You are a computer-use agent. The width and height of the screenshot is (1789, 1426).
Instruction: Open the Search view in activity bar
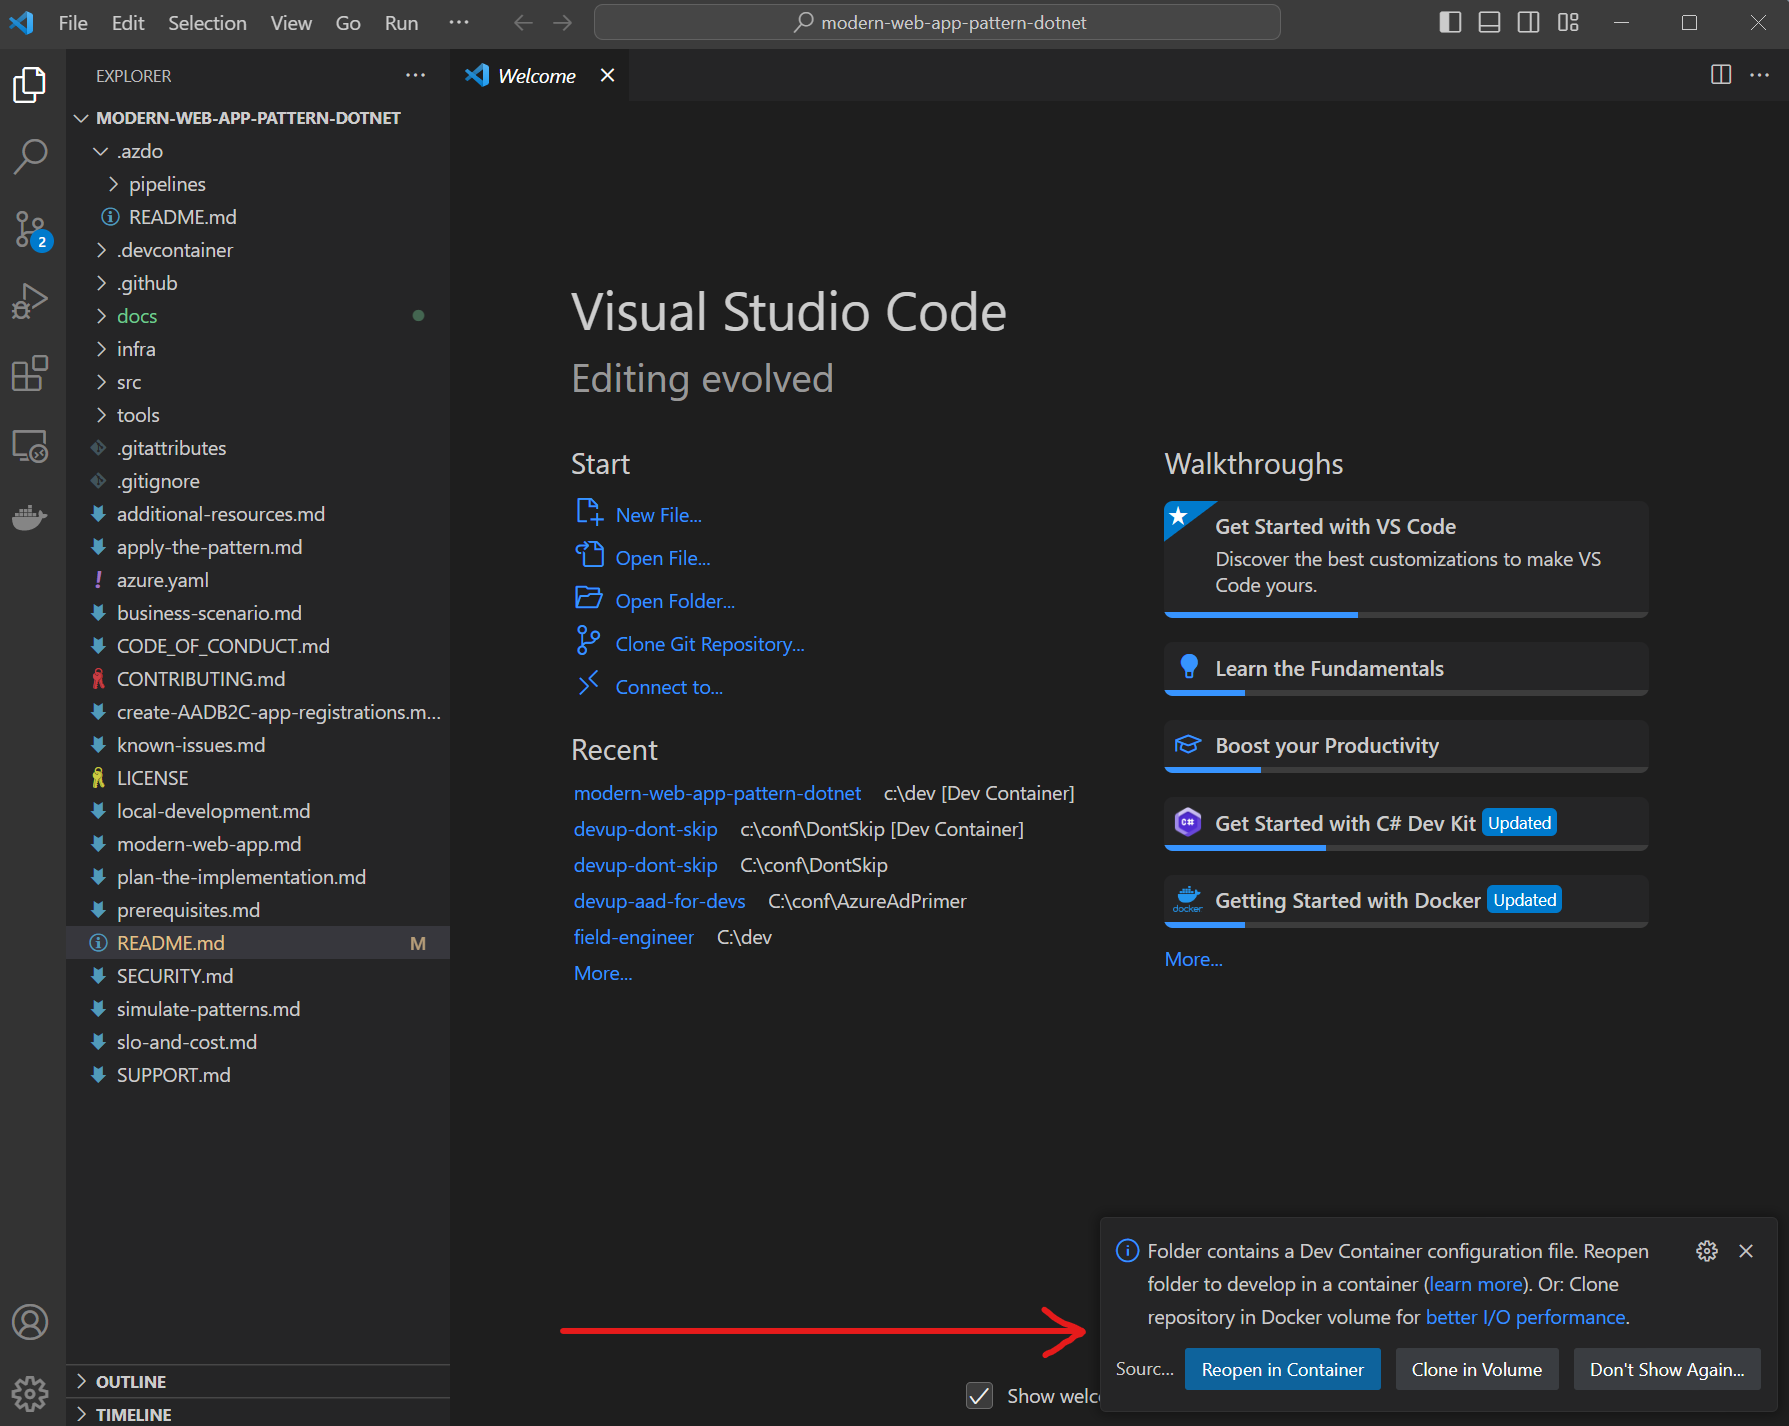click(x=30, y=156)
